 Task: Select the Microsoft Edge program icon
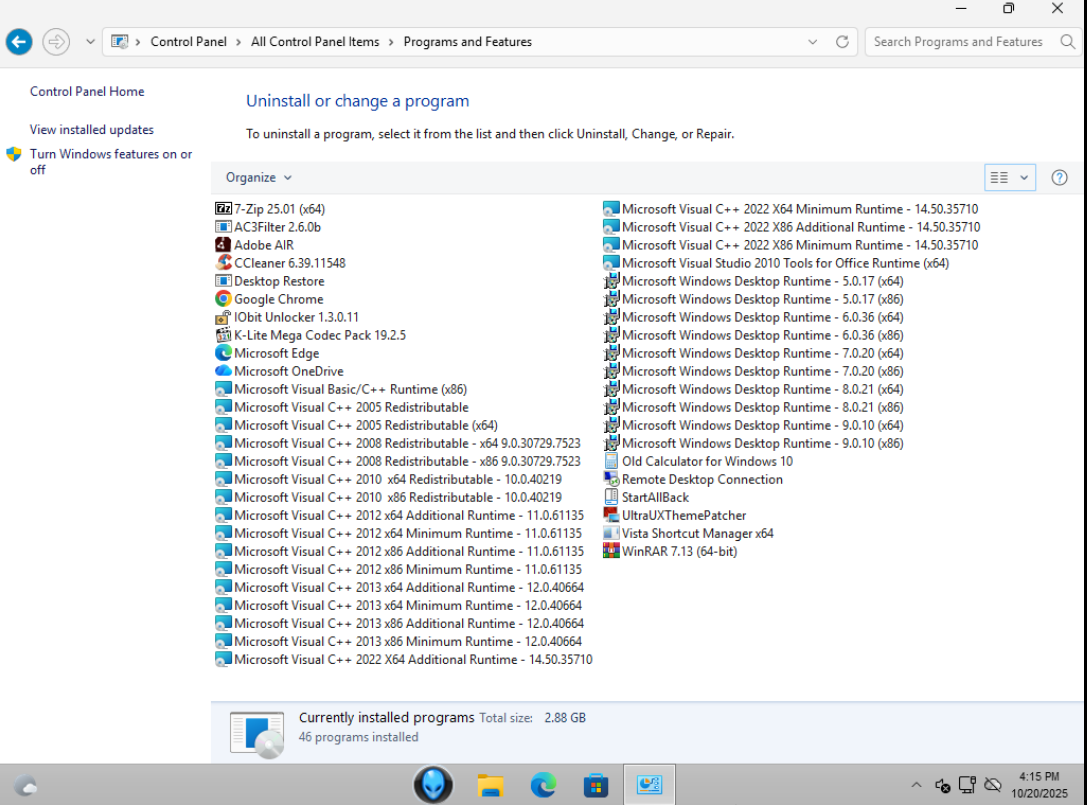(223, 353)
